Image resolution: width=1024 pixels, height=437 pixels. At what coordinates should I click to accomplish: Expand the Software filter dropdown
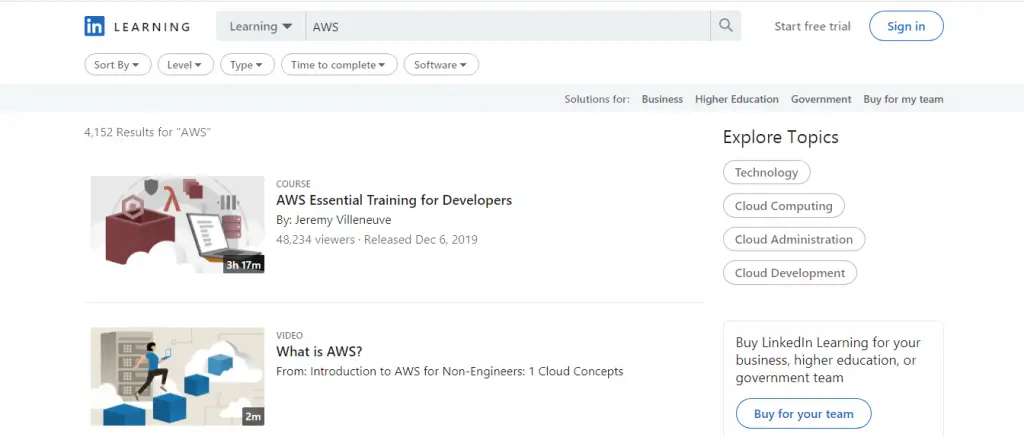point(441,65)
